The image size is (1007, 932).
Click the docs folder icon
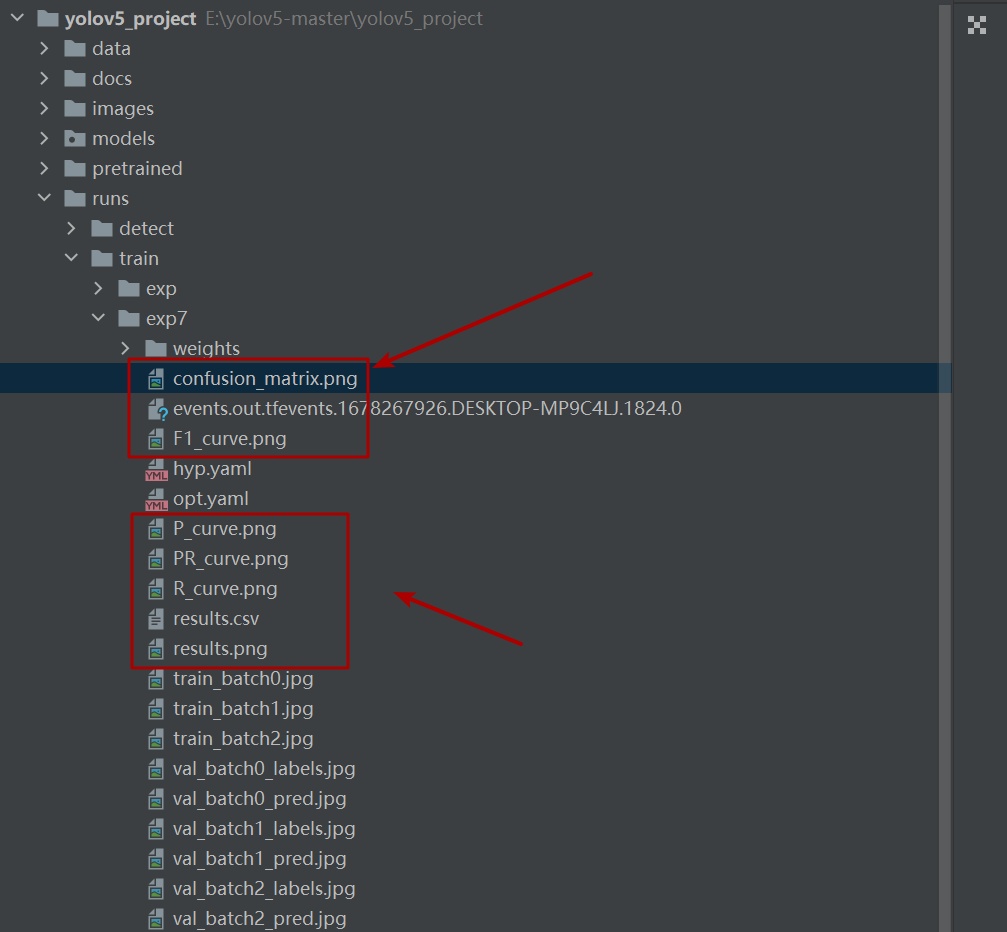tap(75, 78)
